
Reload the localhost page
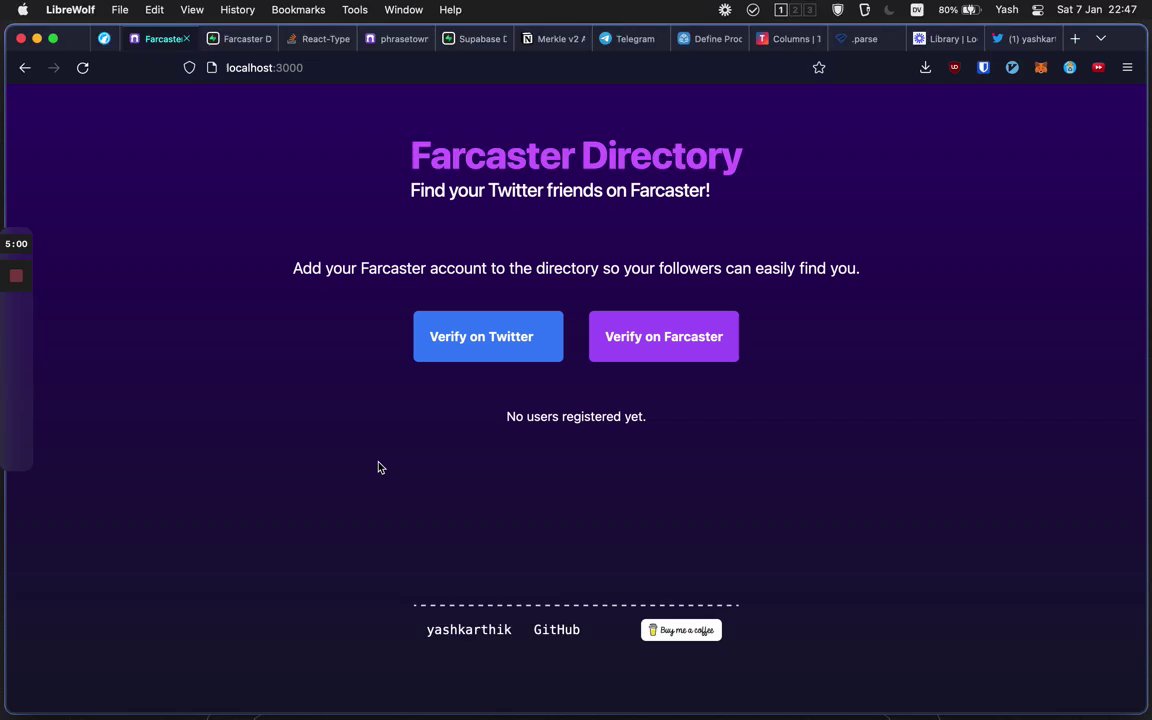pos(83,68)
